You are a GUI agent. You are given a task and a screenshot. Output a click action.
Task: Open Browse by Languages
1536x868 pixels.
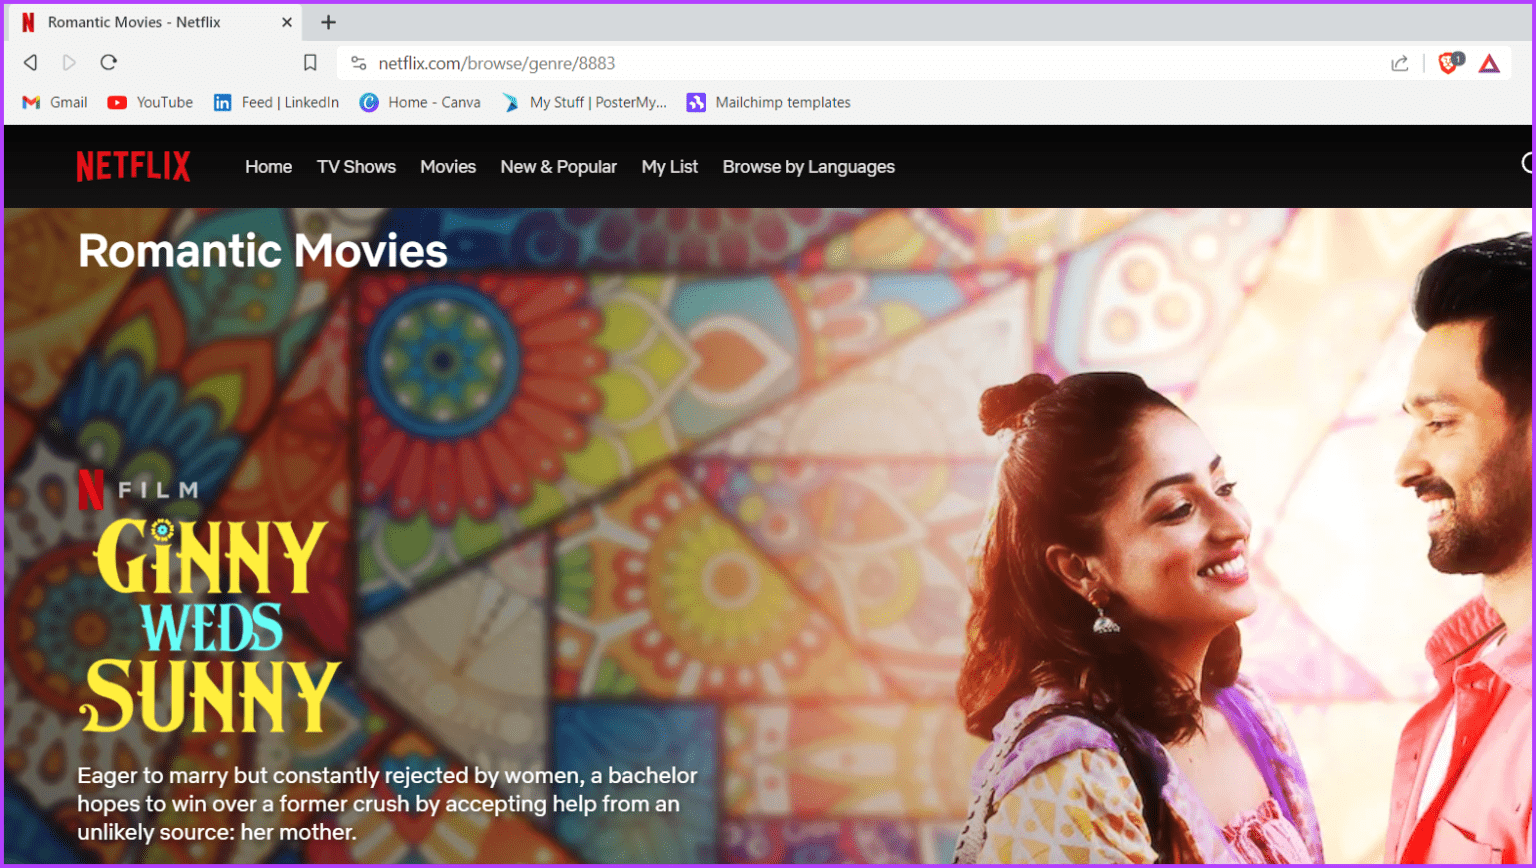[808, 167]
